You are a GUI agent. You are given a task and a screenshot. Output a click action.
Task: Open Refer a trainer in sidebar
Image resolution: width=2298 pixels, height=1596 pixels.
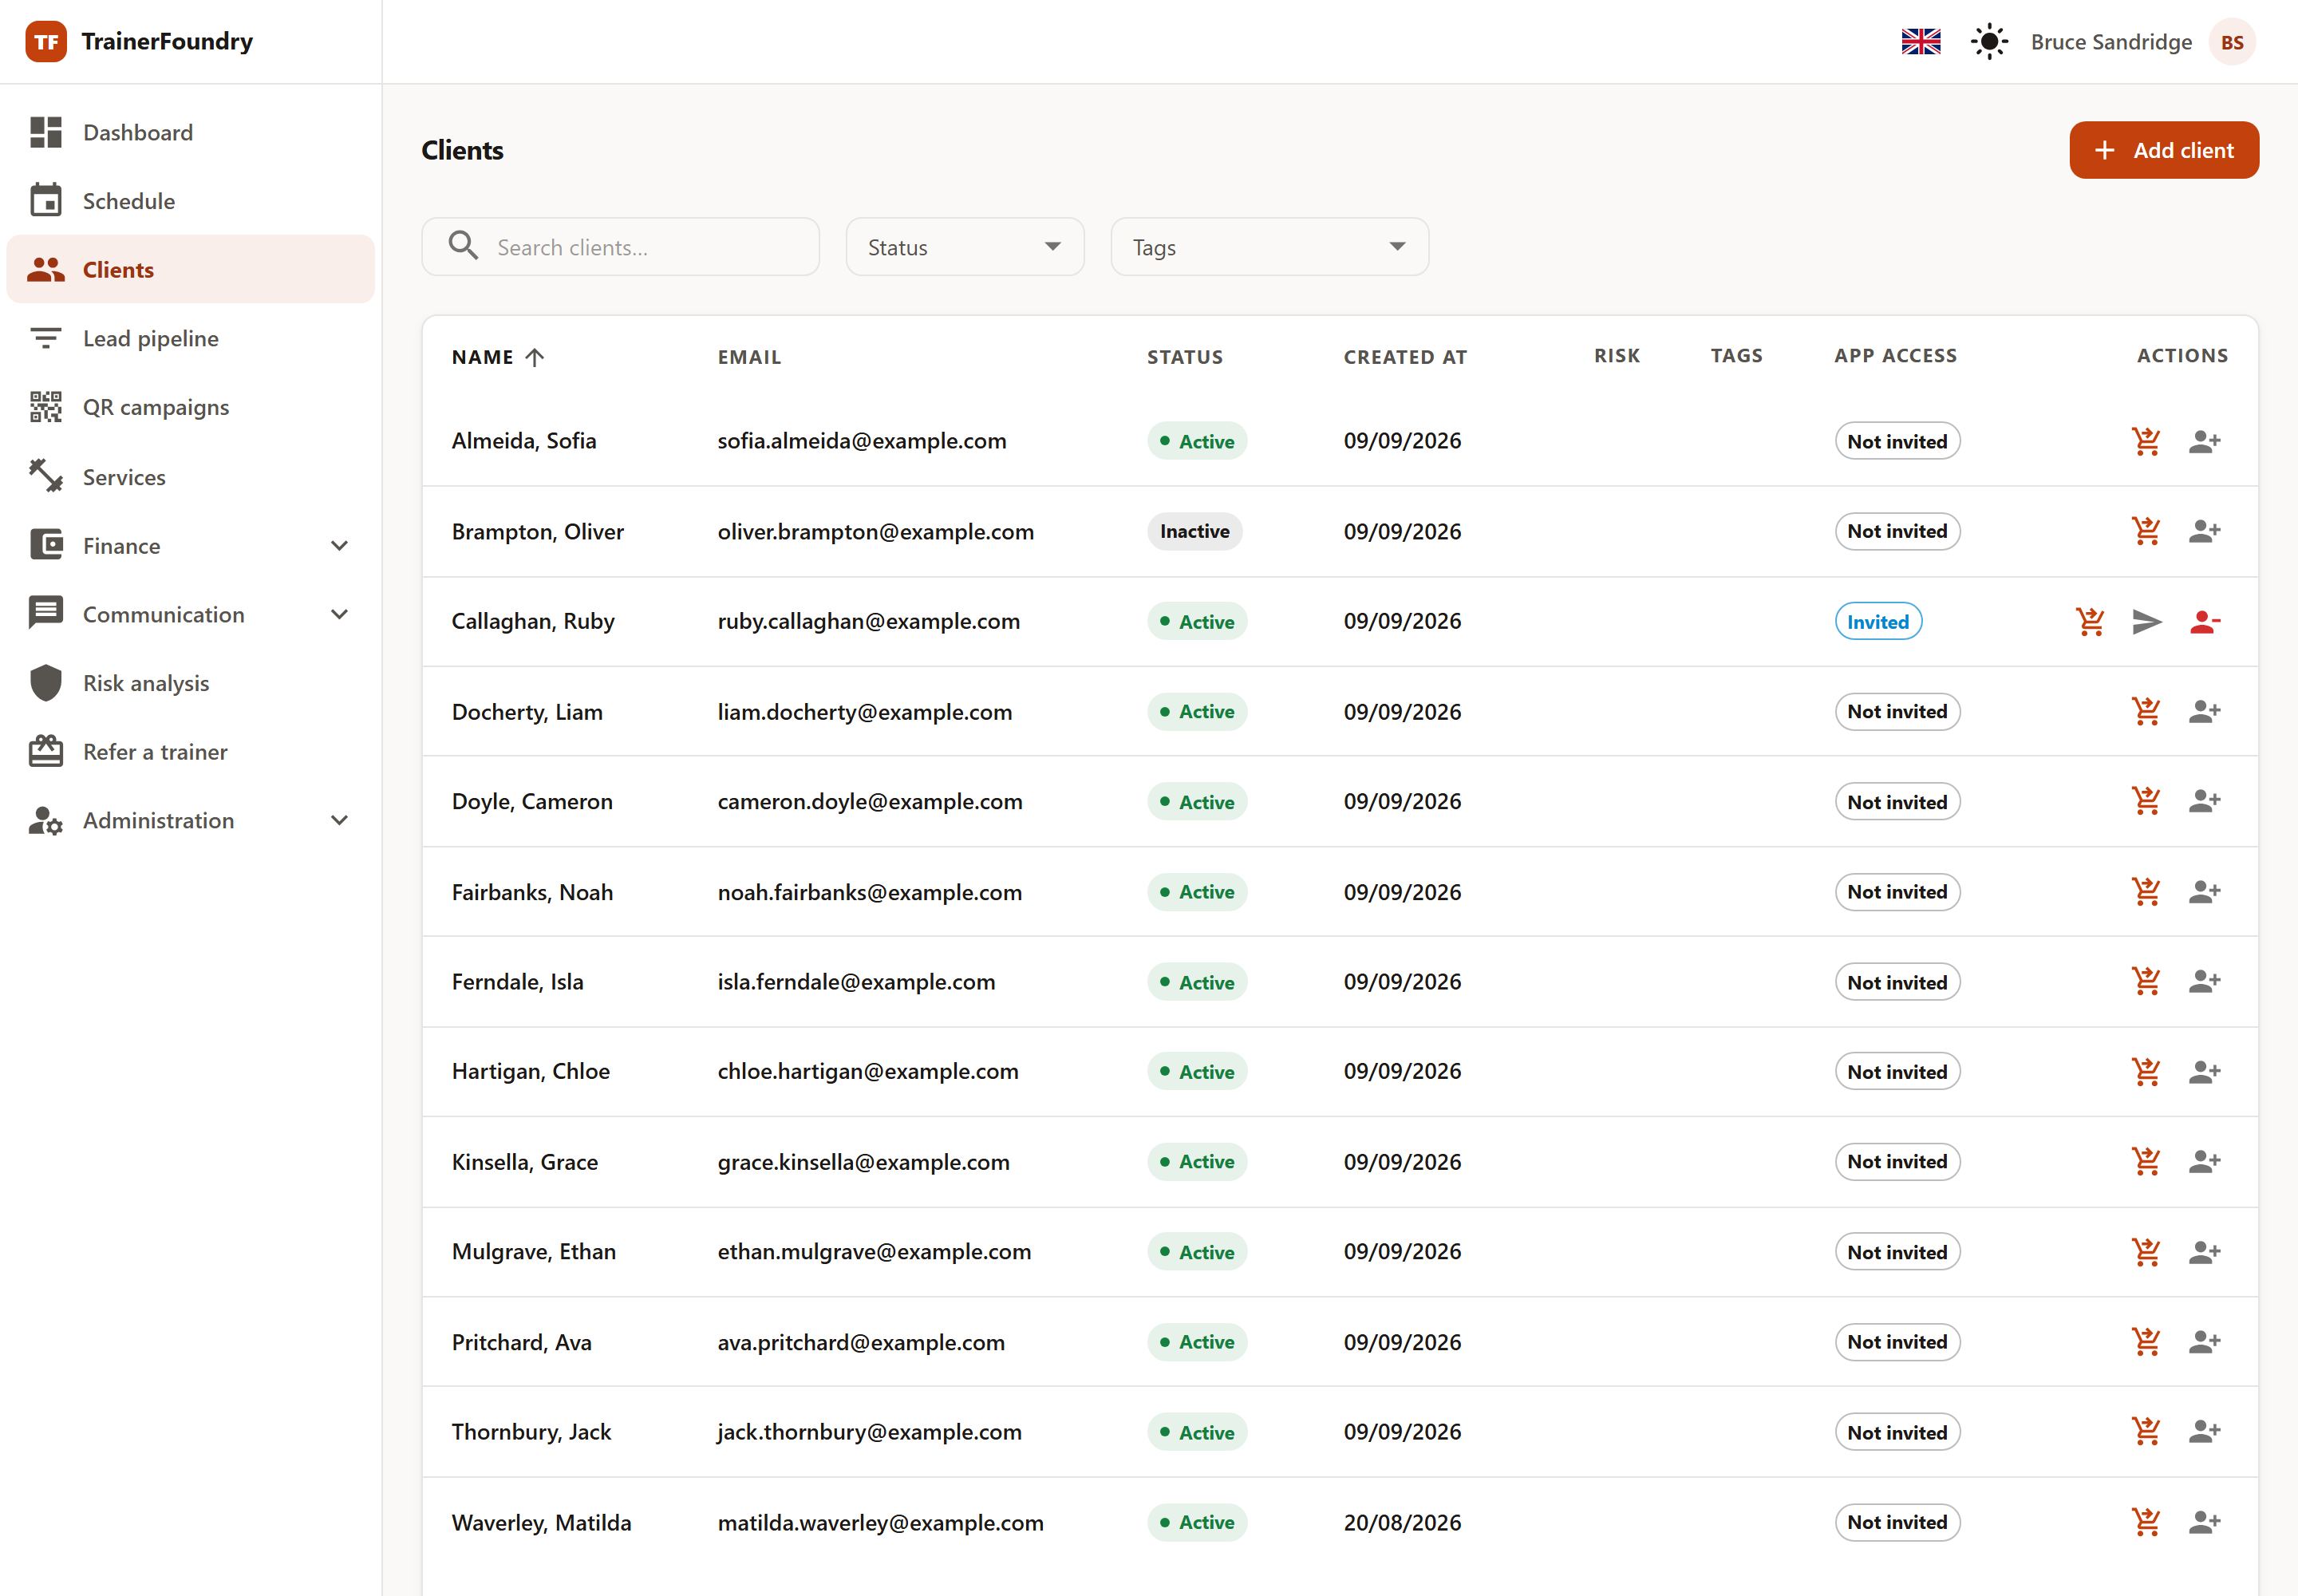click(x=190, y=752)
